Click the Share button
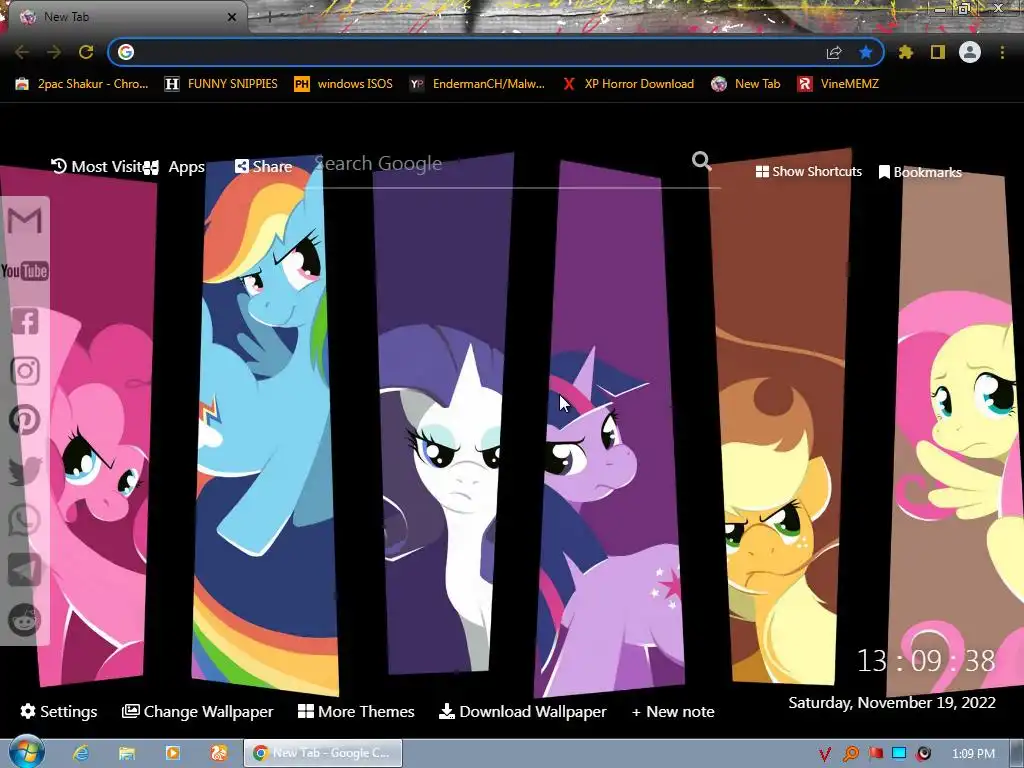 point(263,167)
